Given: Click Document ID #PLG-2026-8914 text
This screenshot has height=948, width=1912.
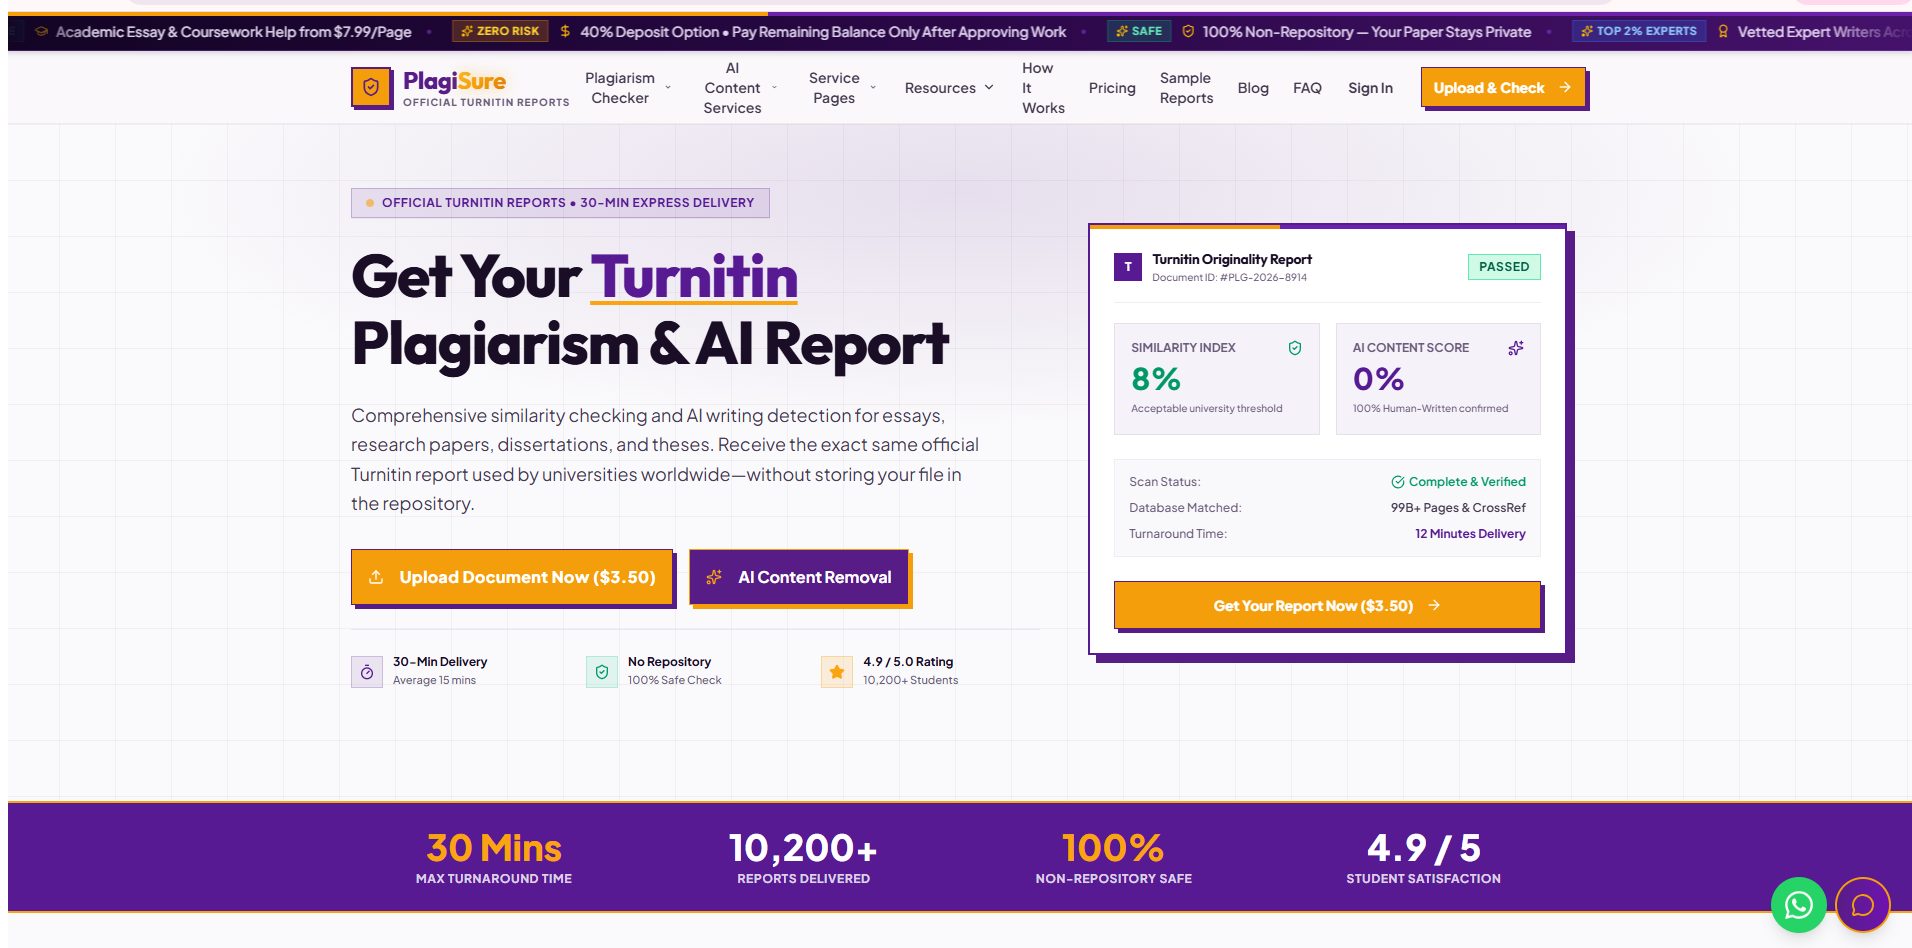Looking at the screenshot, I should (1229, 278).
